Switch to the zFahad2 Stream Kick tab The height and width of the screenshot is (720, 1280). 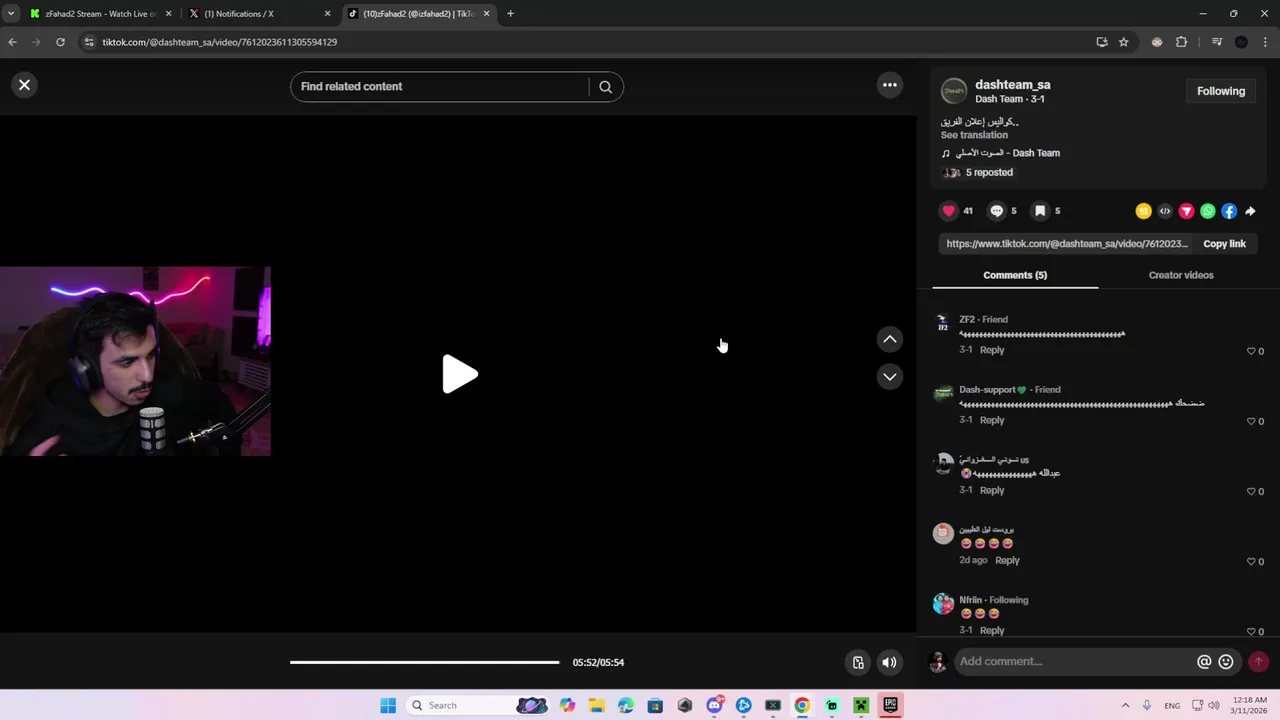pos(100,14)
